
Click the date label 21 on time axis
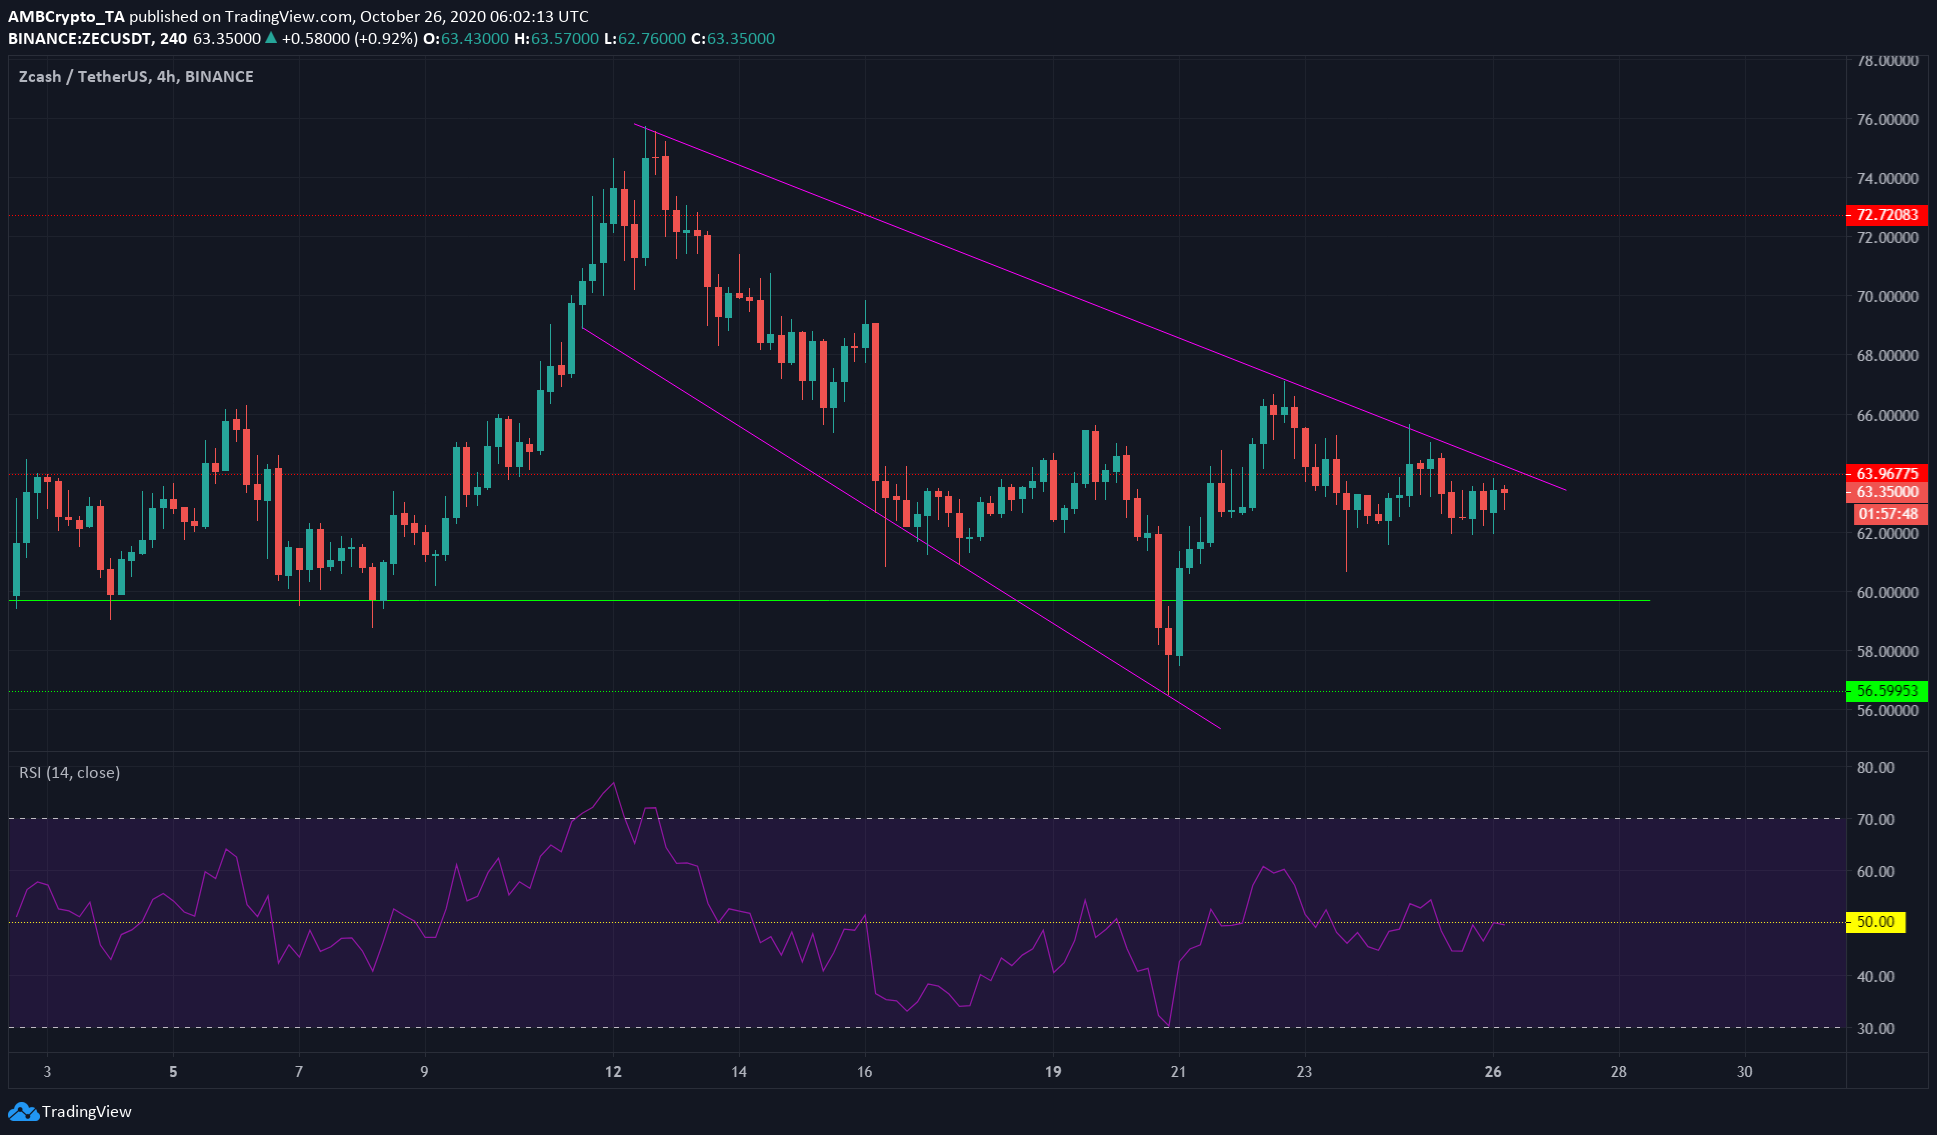tap(1178, 1071)
